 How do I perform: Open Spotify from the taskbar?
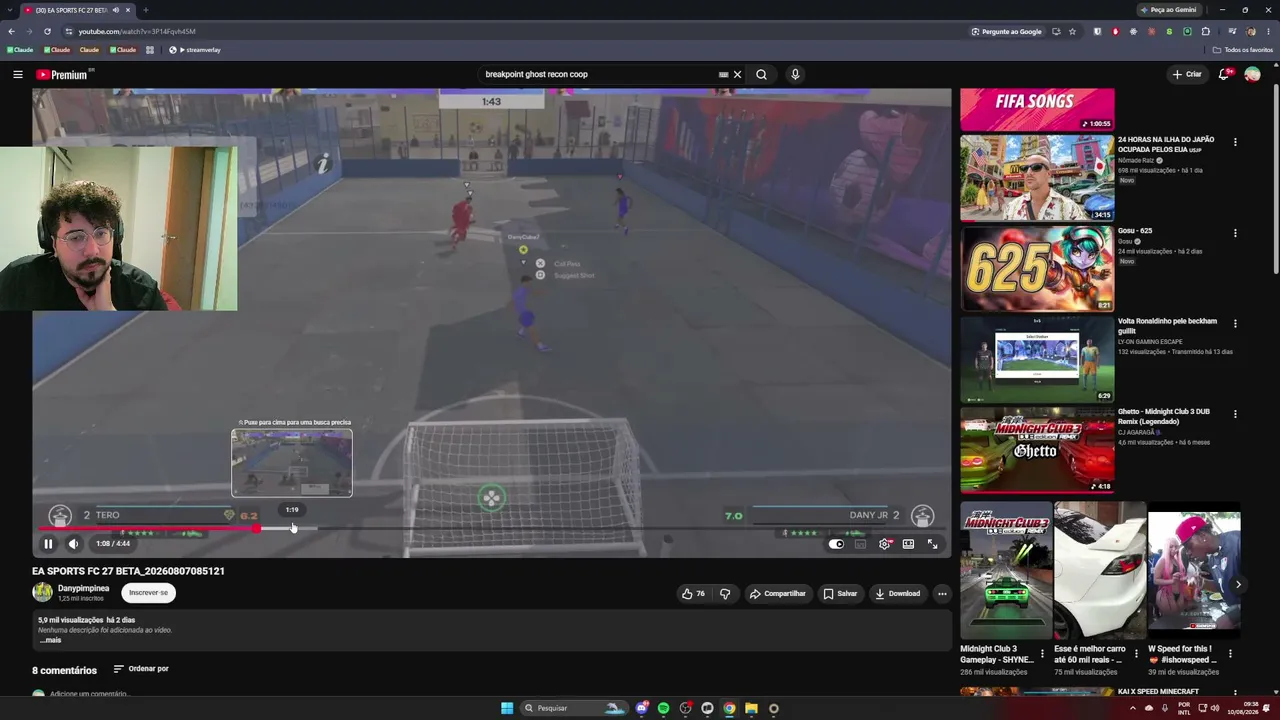[663, 708]
